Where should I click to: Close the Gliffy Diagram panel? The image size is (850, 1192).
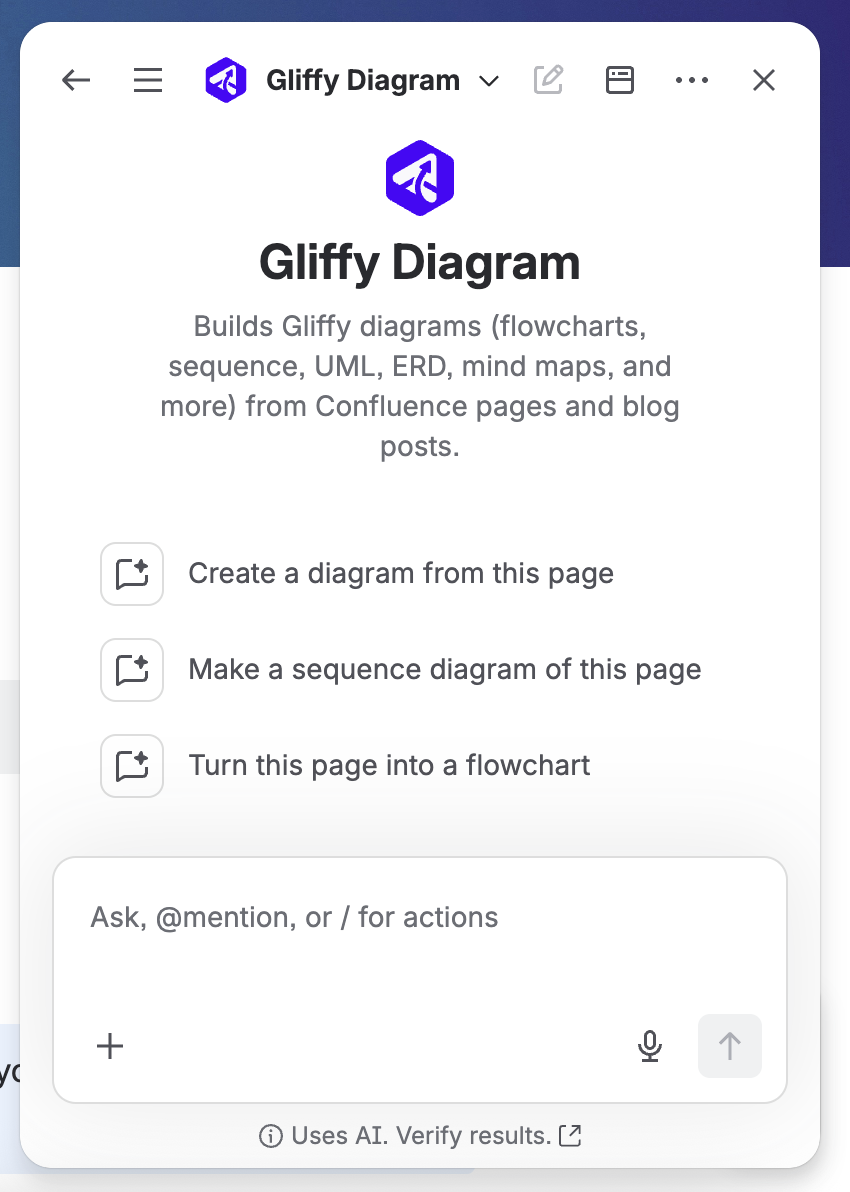coord(763,80)
